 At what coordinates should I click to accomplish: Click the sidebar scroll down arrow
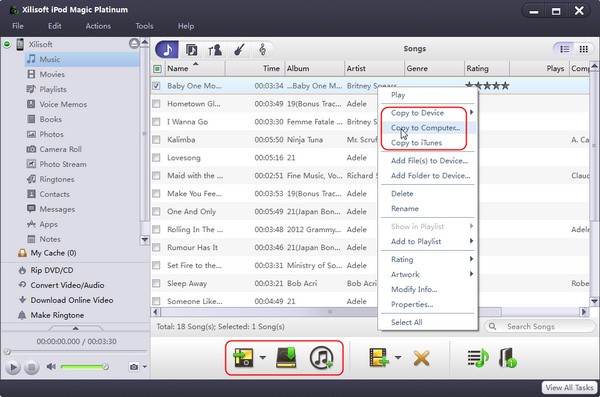[145, 240]
